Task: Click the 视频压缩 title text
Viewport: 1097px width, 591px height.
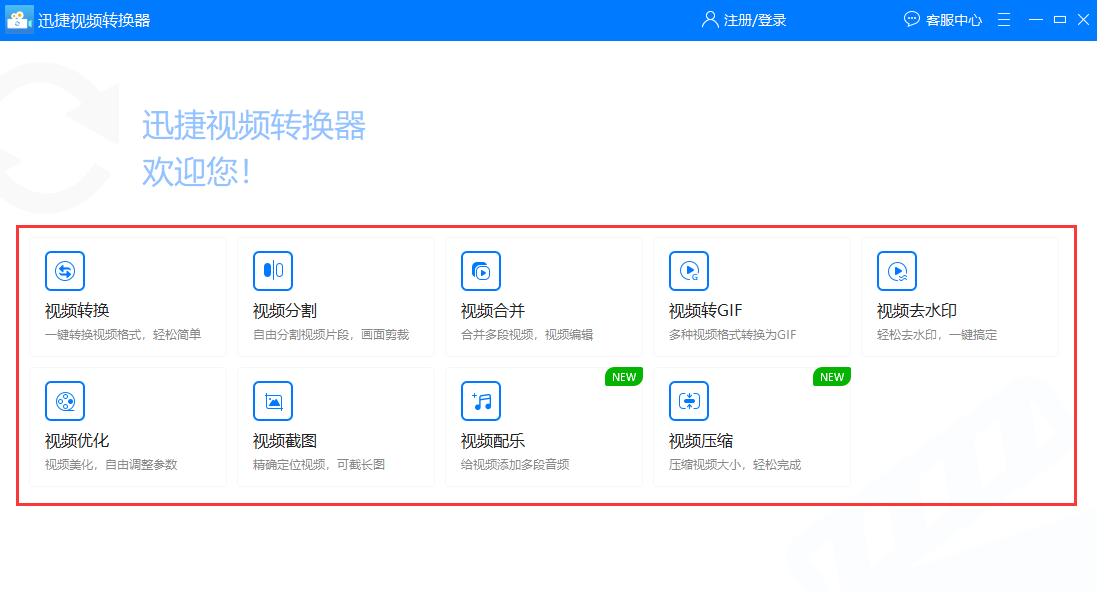Action: 701,441
